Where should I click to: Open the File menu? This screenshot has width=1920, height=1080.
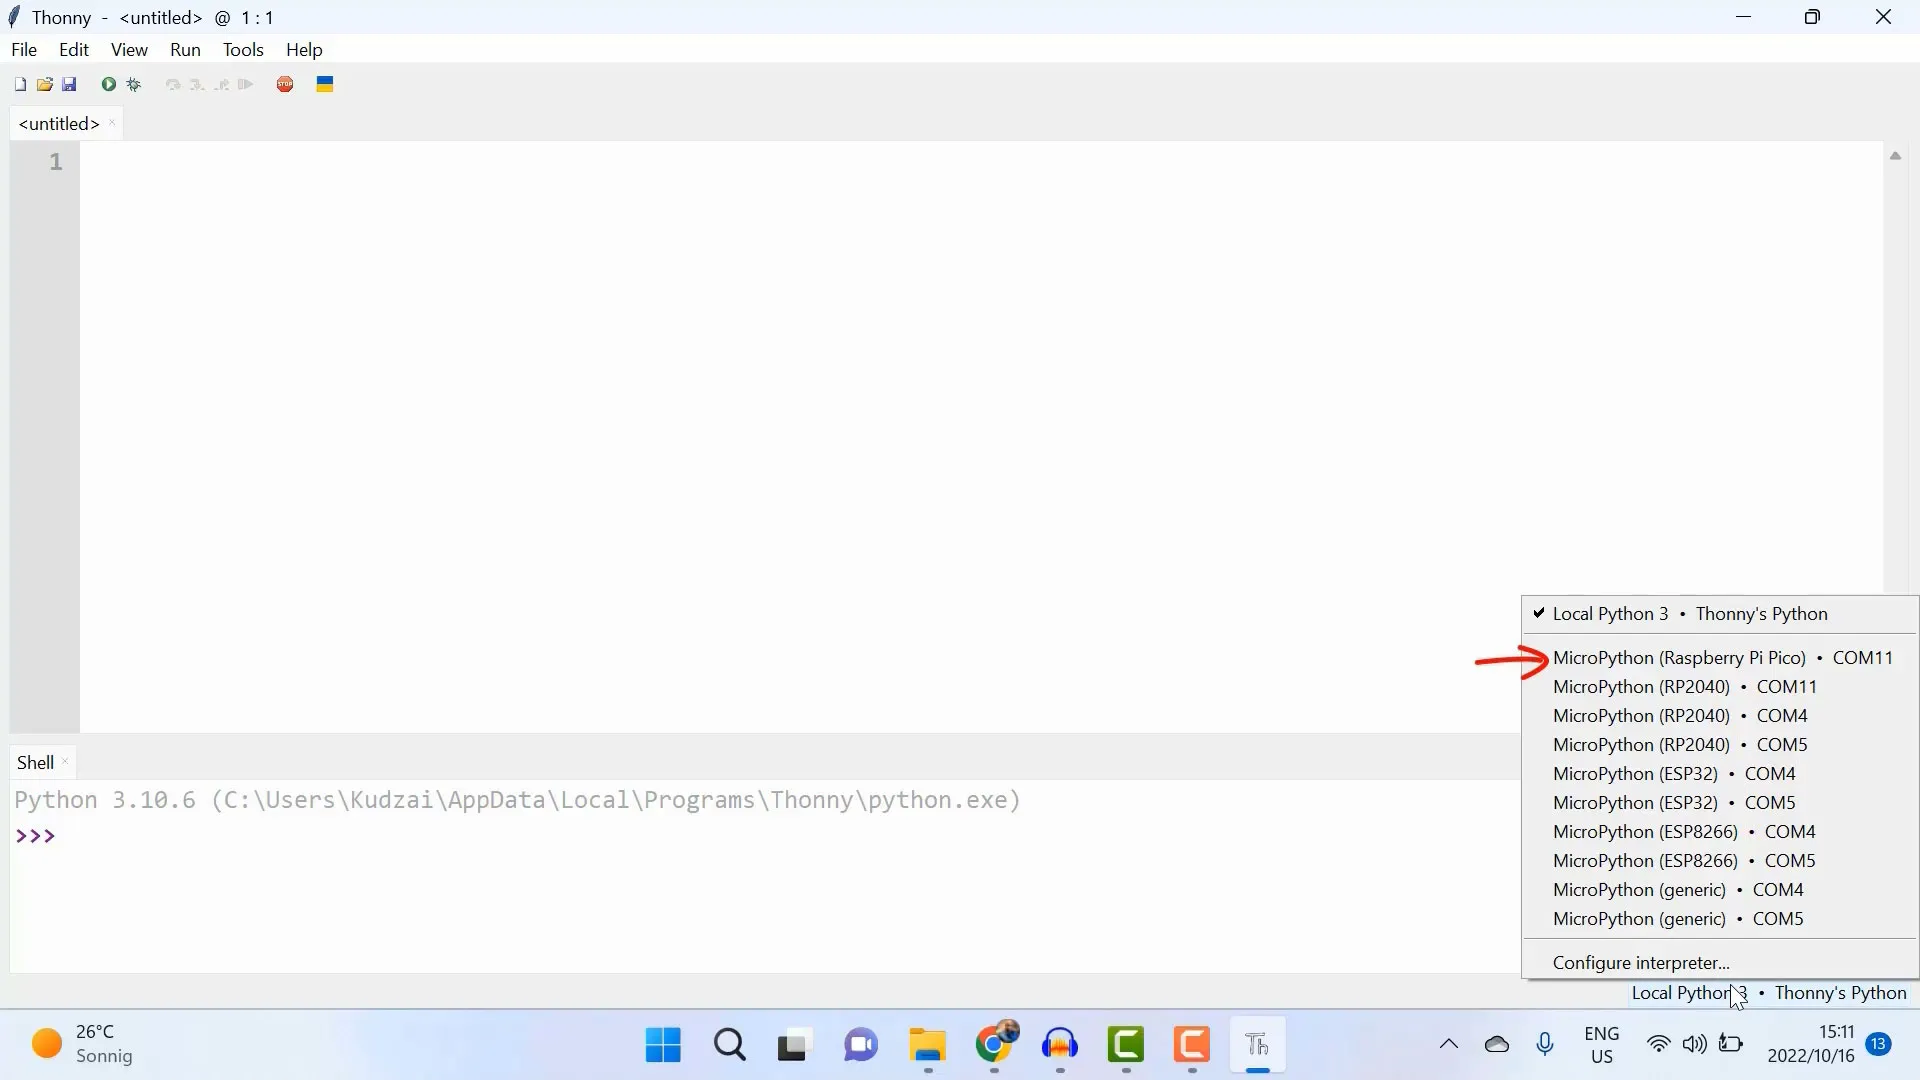tap(24, 50)
